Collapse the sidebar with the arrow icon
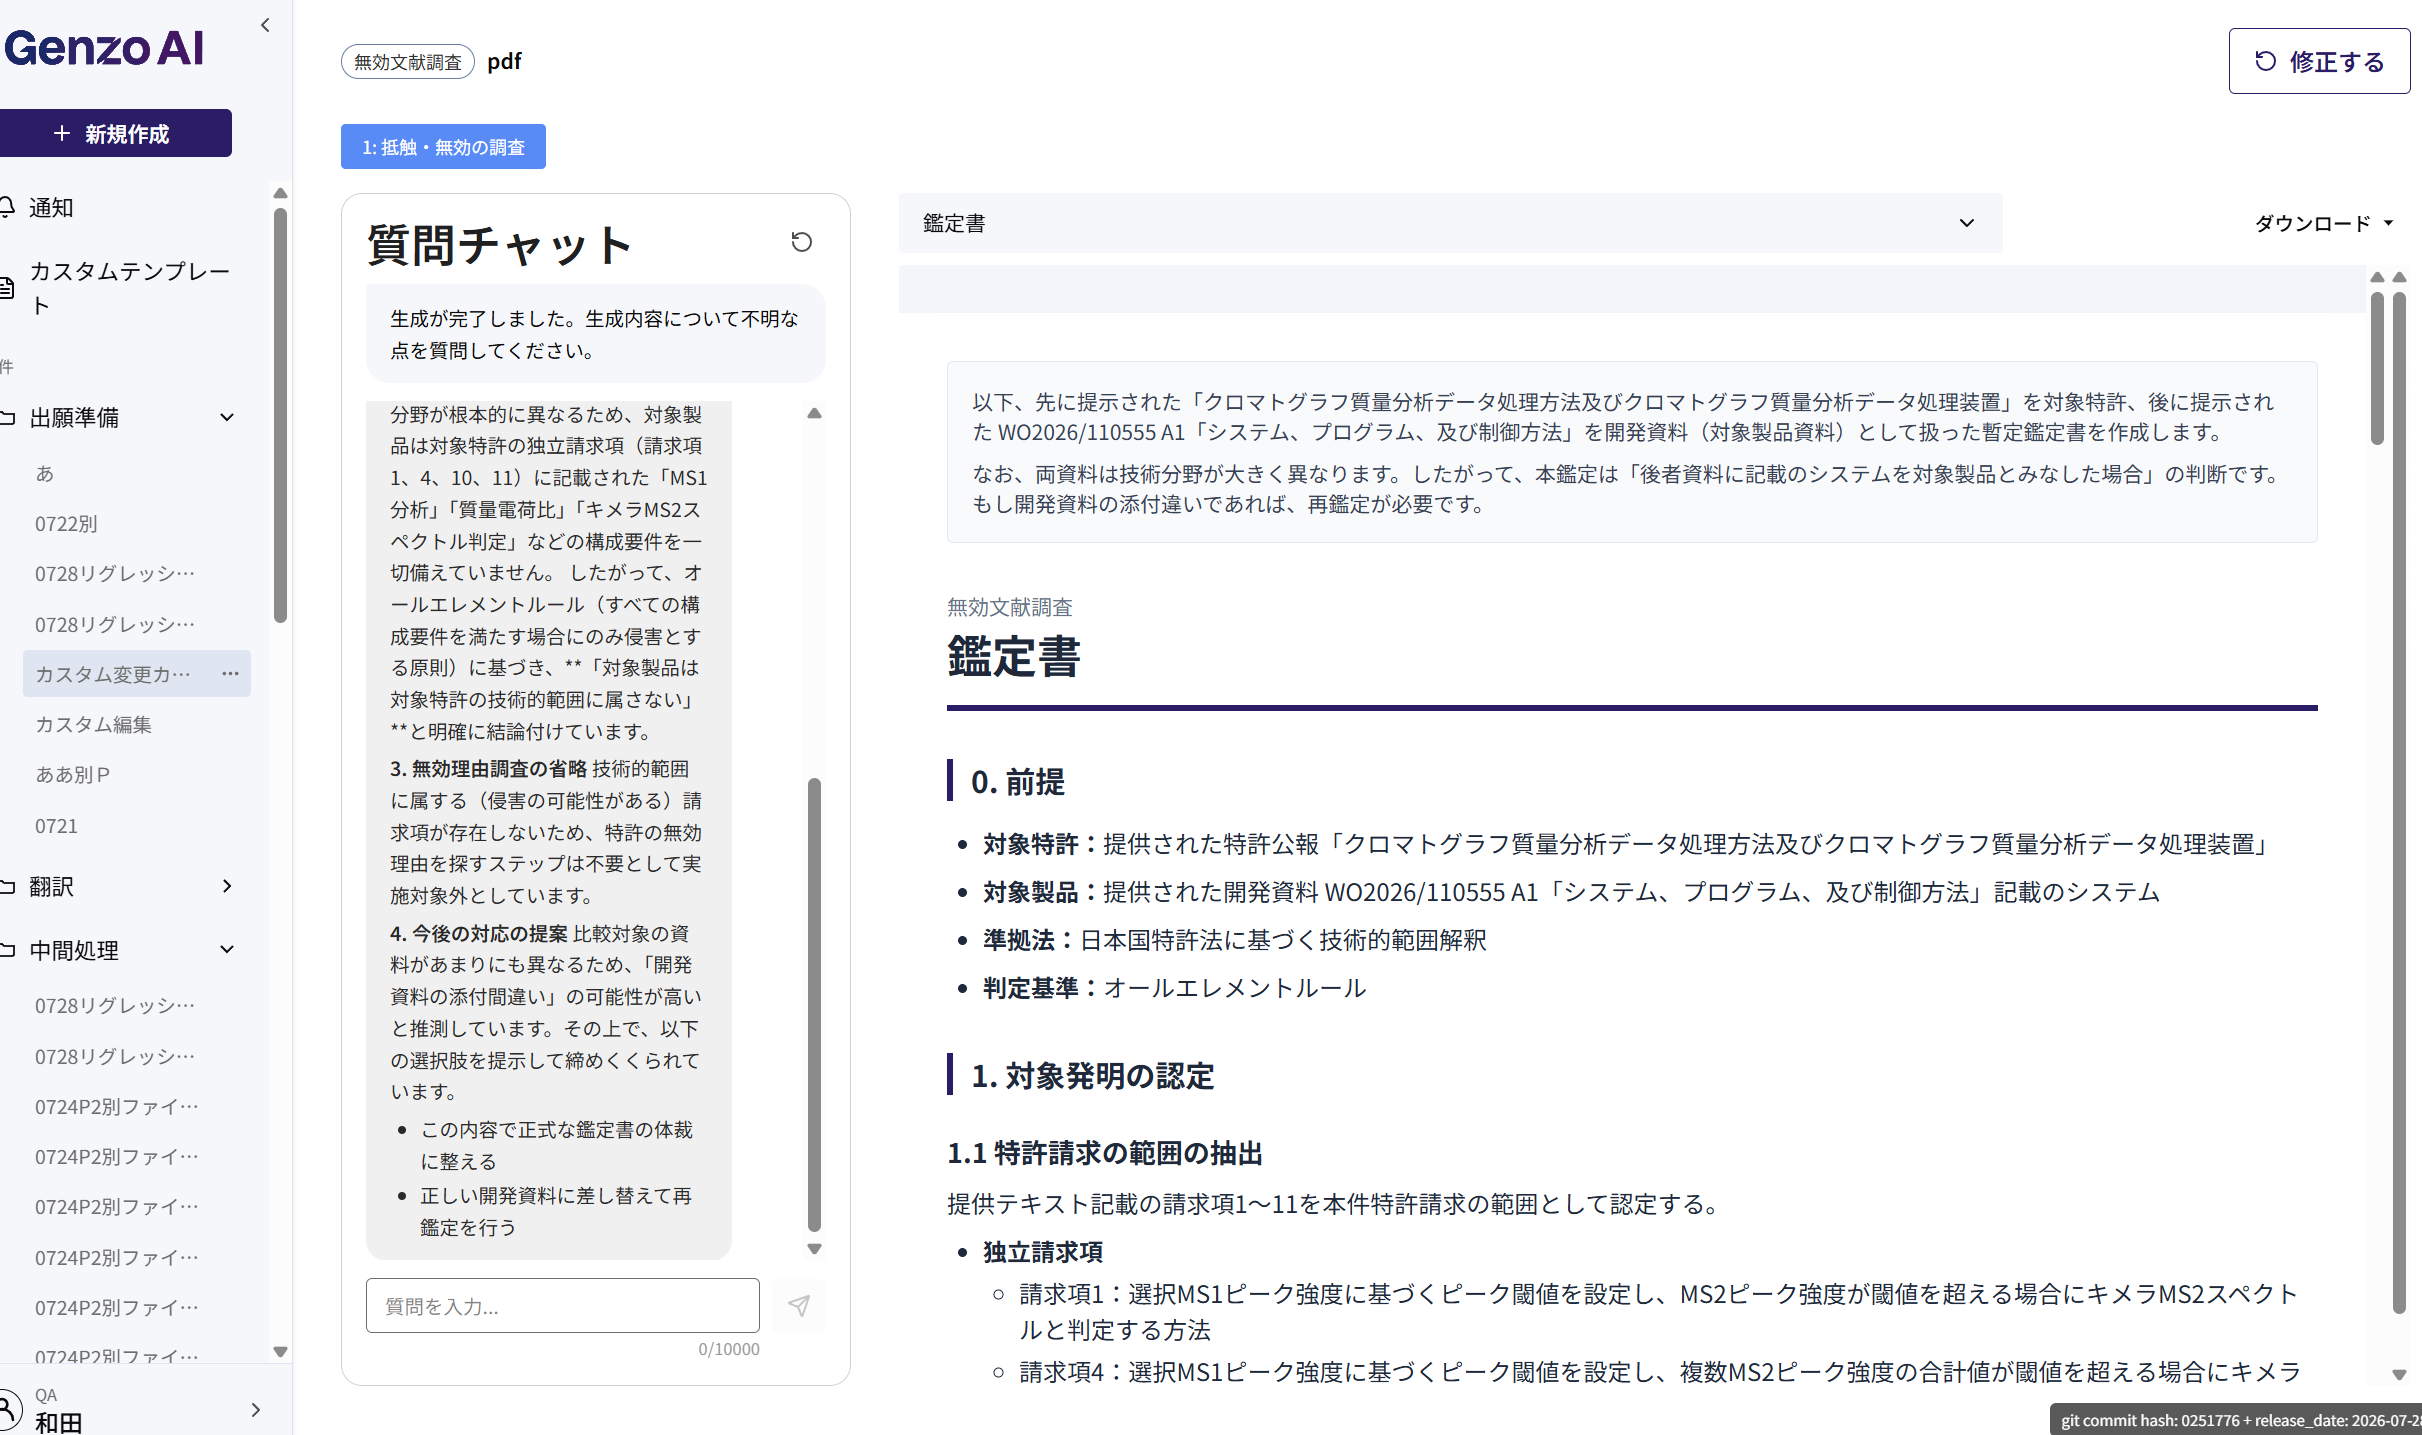 pos(265,25)
